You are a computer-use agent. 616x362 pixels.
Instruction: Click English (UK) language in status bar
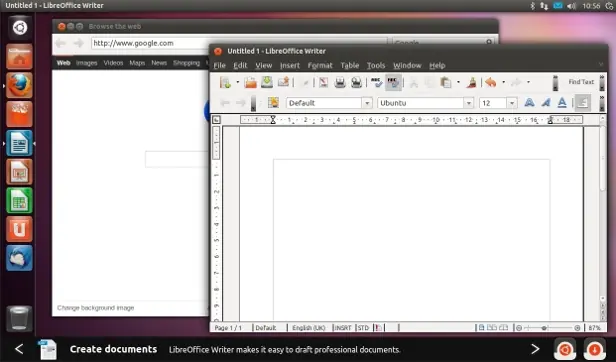coord(309,328)
